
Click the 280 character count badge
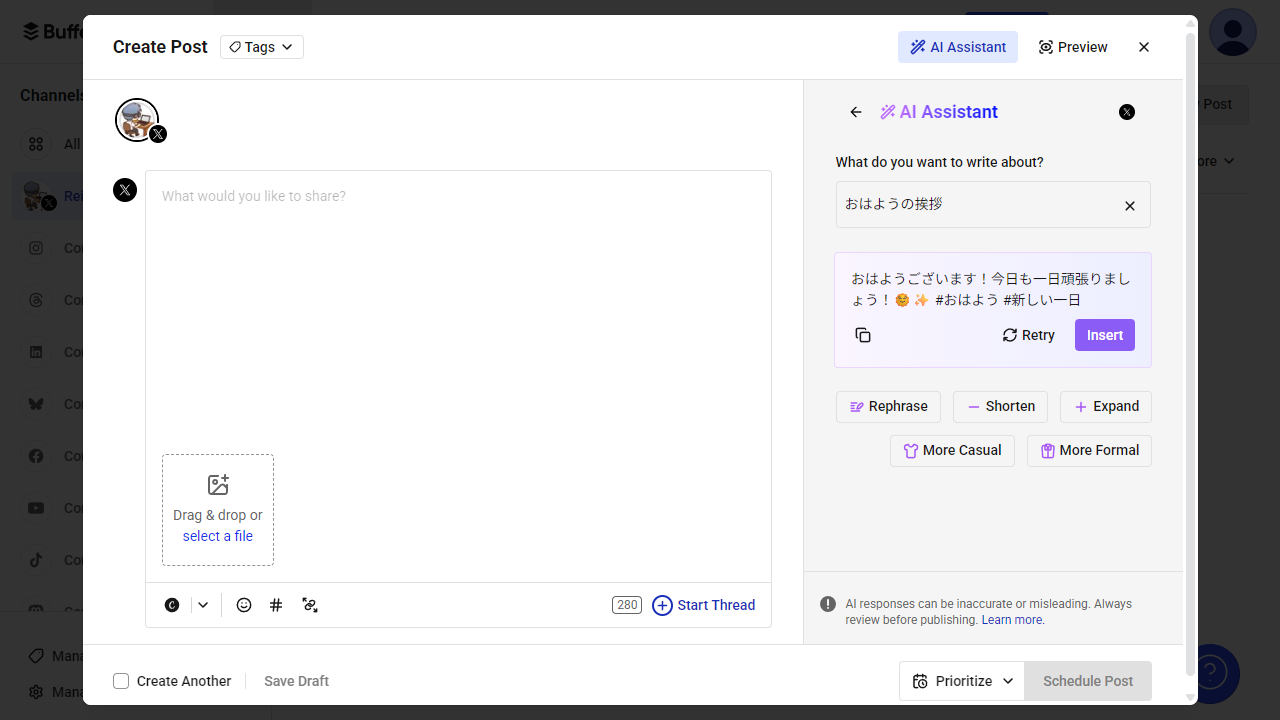tap(626, 605)
